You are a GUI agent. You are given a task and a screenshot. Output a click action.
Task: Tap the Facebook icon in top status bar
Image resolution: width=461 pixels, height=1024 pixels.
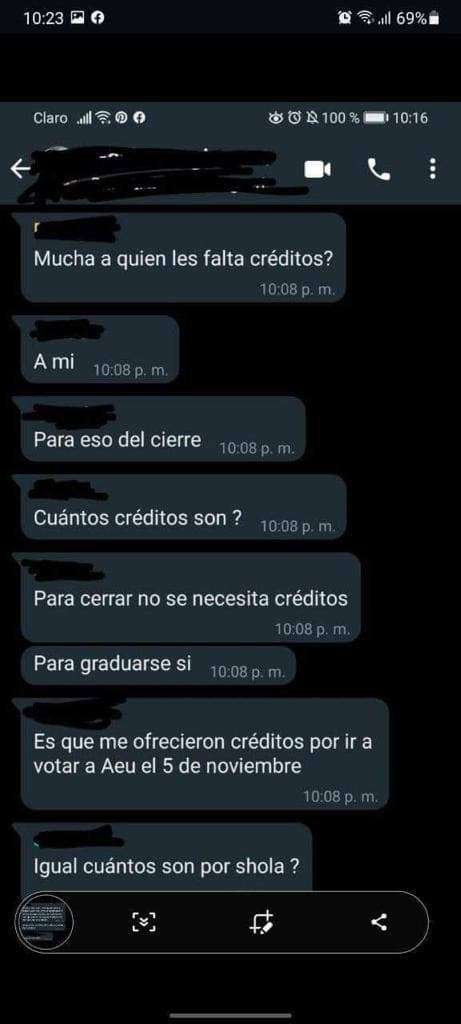(x=97, y=19)
